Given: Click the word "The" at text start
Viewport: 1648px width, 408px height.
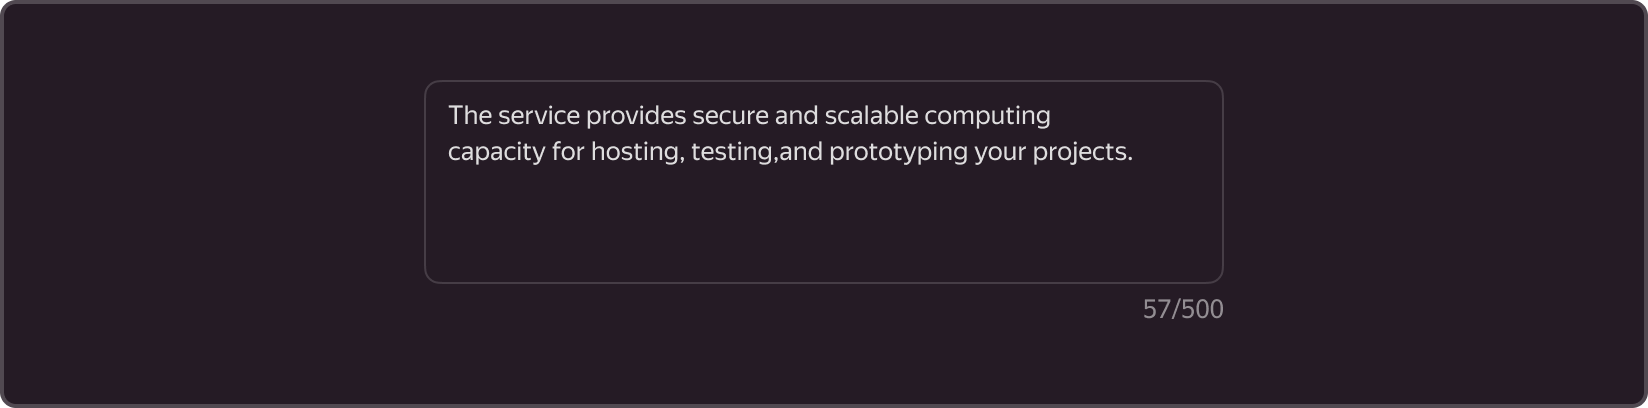Looking at the screenshot, I should (x=470, y=116).
